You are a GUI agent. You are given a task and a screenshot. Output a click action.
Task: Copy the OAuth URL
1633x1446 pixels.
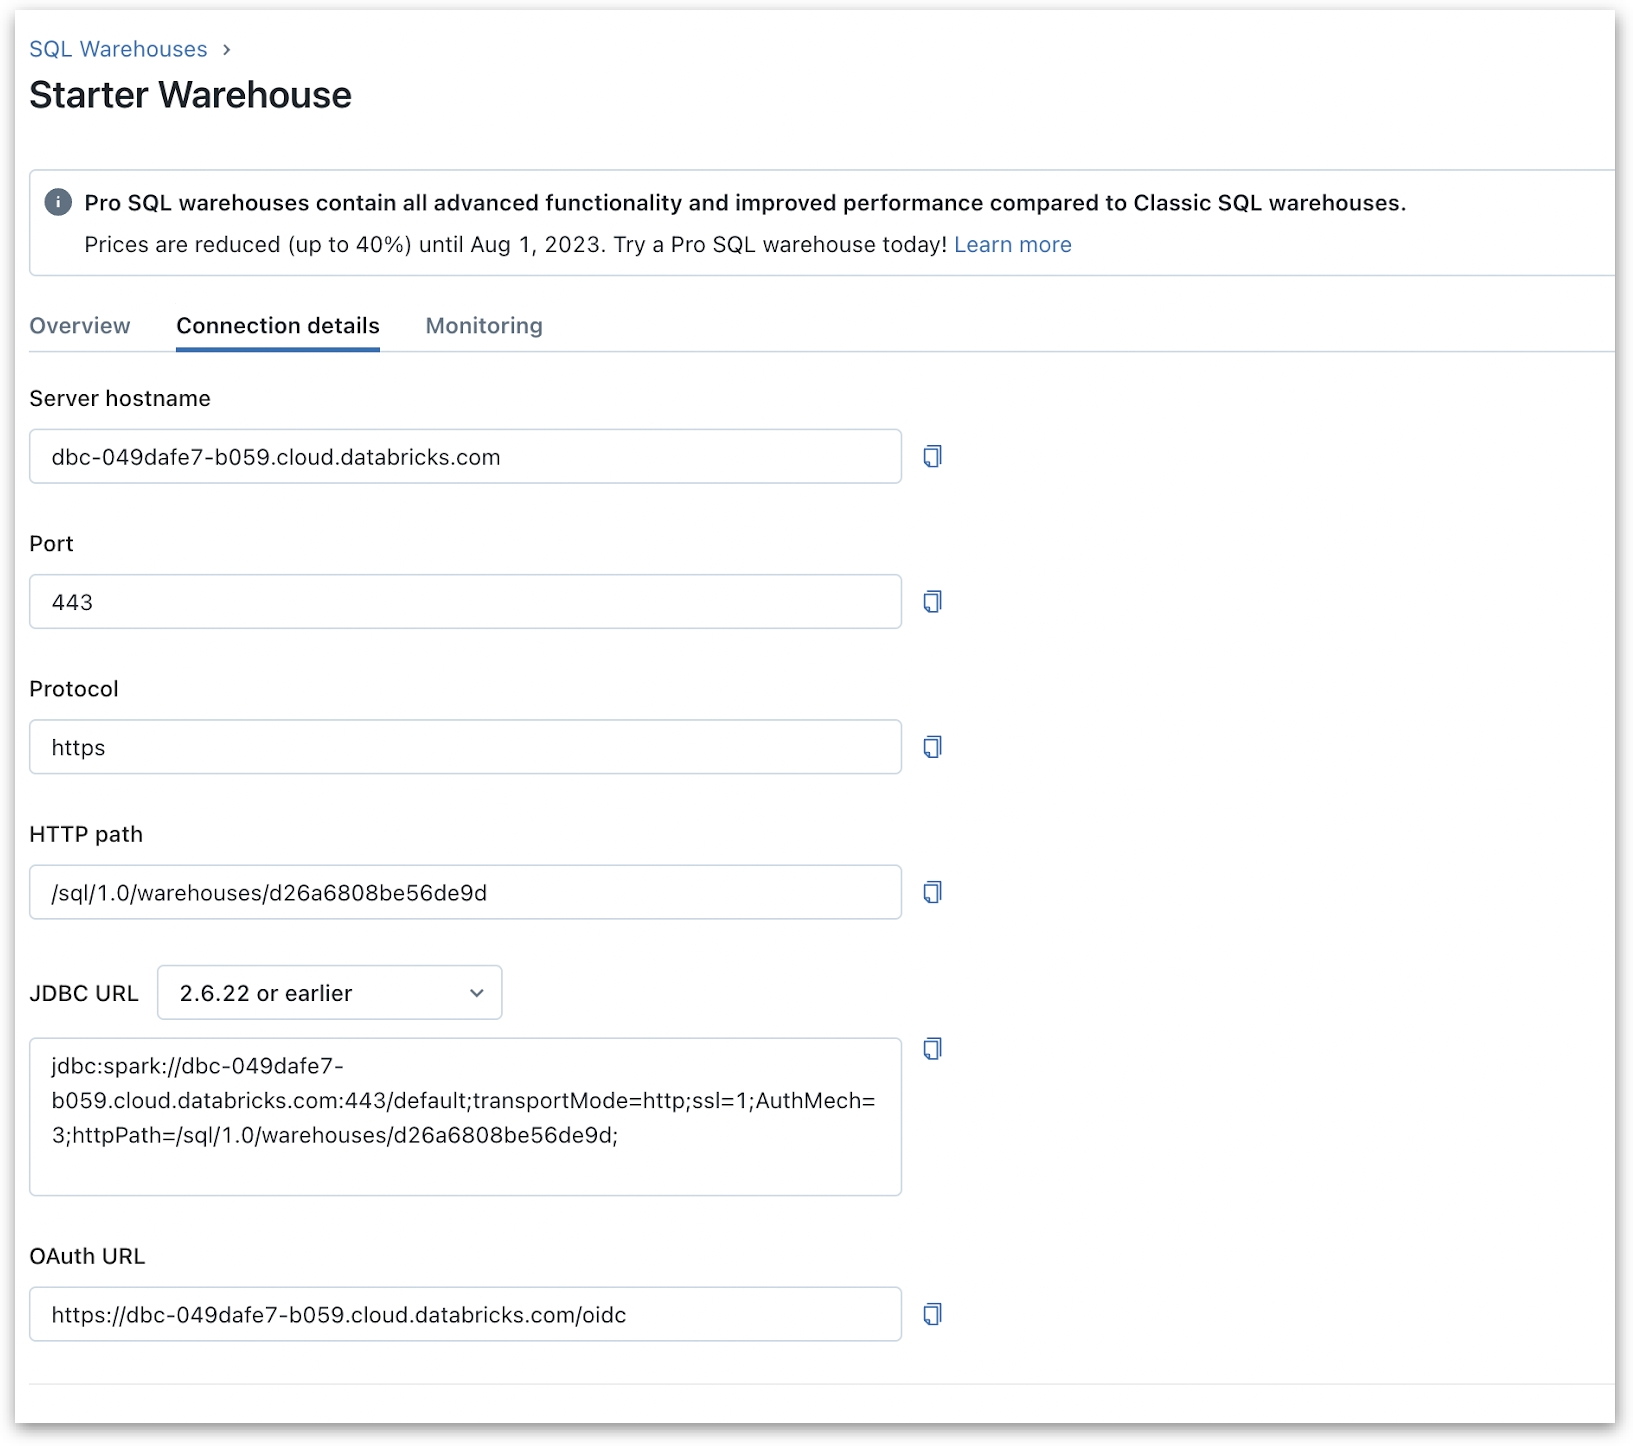[x=932, y=1314]
